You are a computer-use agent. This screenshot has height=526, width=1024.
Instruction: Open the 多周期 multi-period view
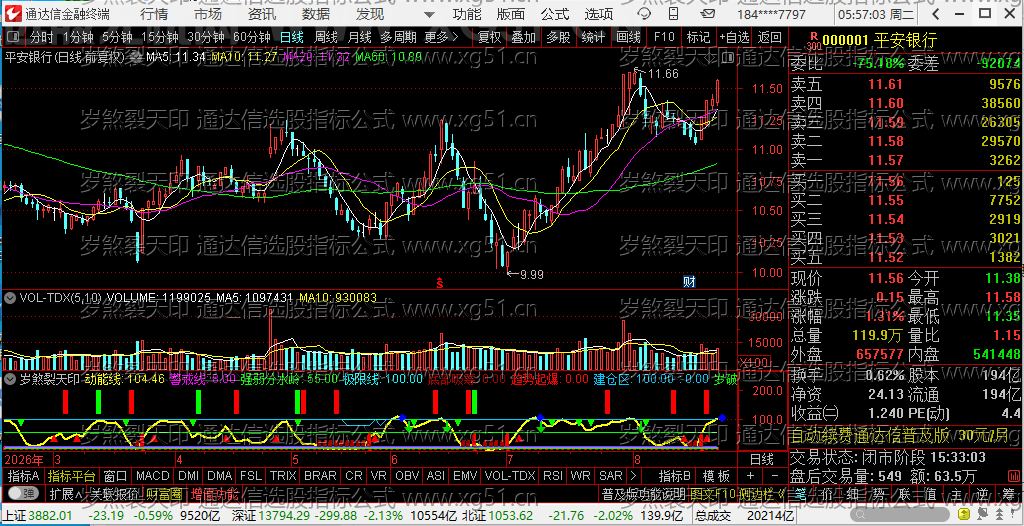(398, 37)
